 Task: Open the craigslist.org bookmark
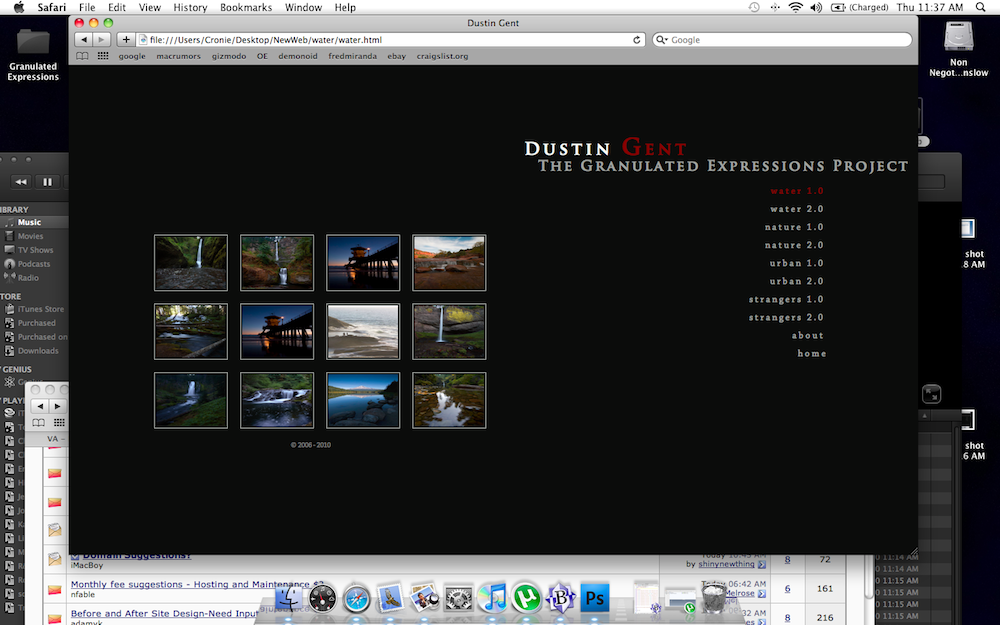443,56
